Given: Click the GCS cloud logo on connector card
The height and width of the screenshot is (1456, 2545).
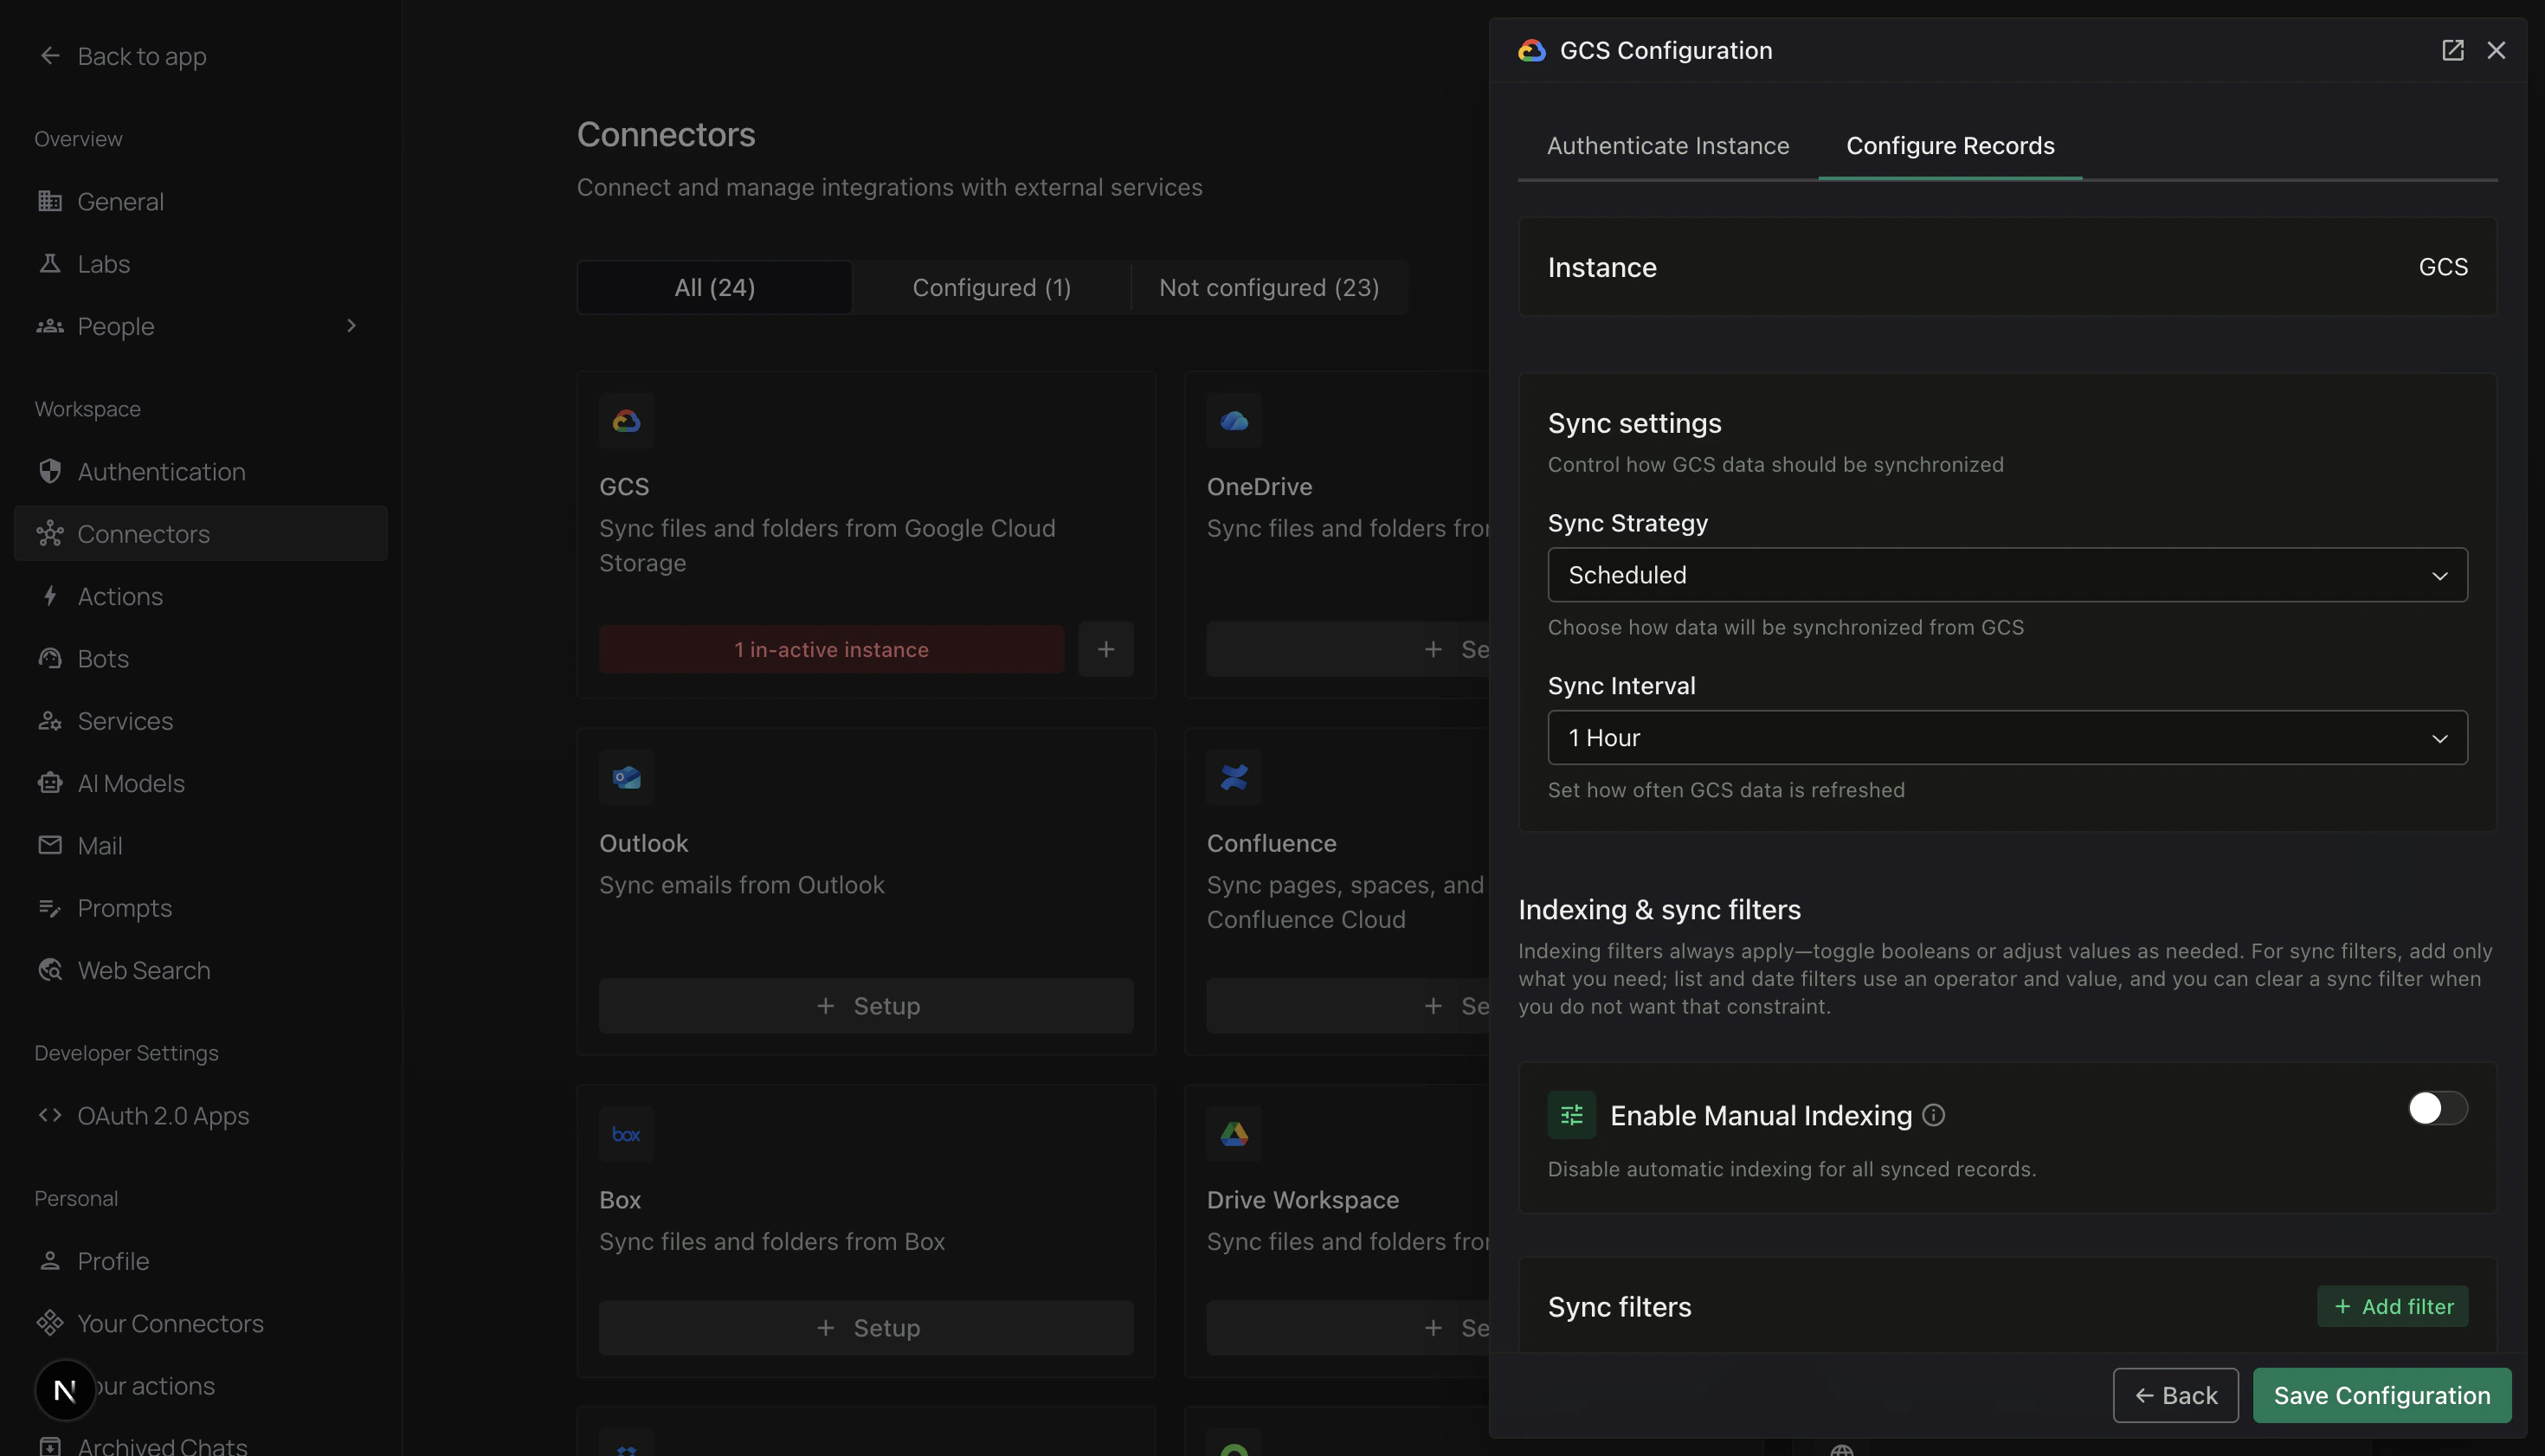Looking at the screenshot, I should pos(626,421).
